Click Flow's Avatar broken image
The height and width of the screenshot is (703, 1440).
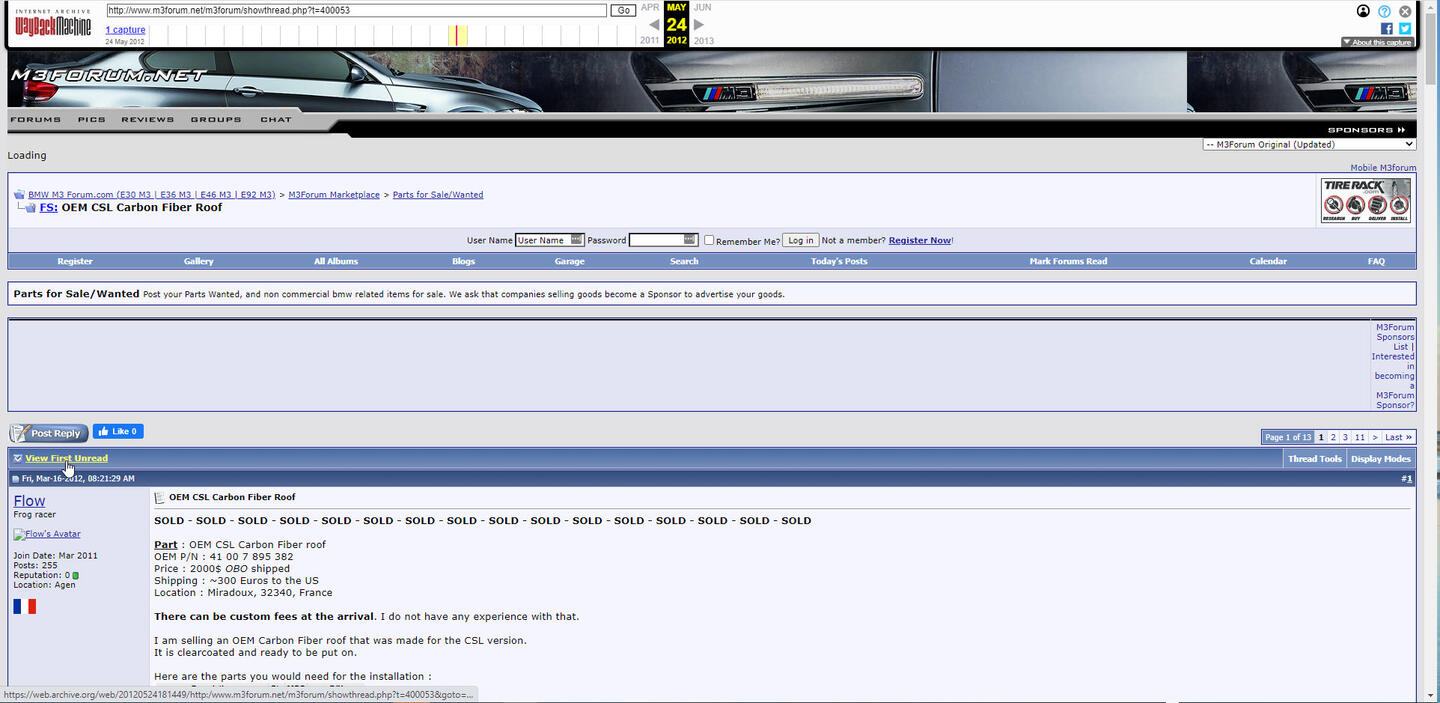tap(47, 534)
